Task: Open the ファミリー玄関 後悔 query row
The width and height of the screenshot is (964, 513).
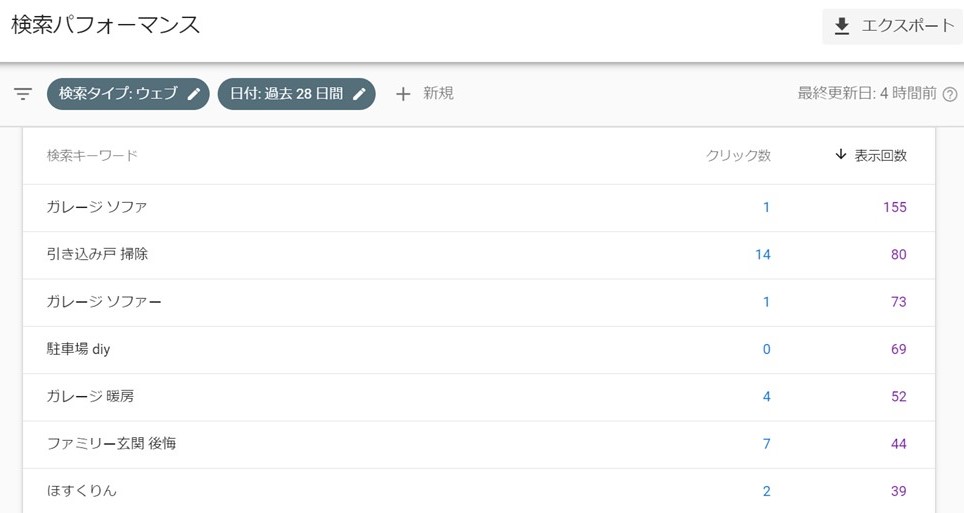Action: pos(479,445)
